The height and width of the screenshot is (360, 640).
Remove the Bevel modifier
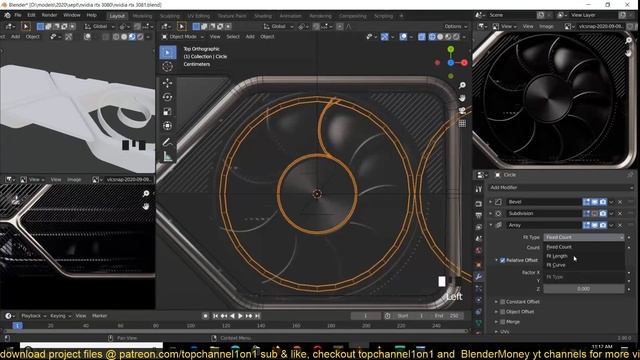tap(620, 202)
